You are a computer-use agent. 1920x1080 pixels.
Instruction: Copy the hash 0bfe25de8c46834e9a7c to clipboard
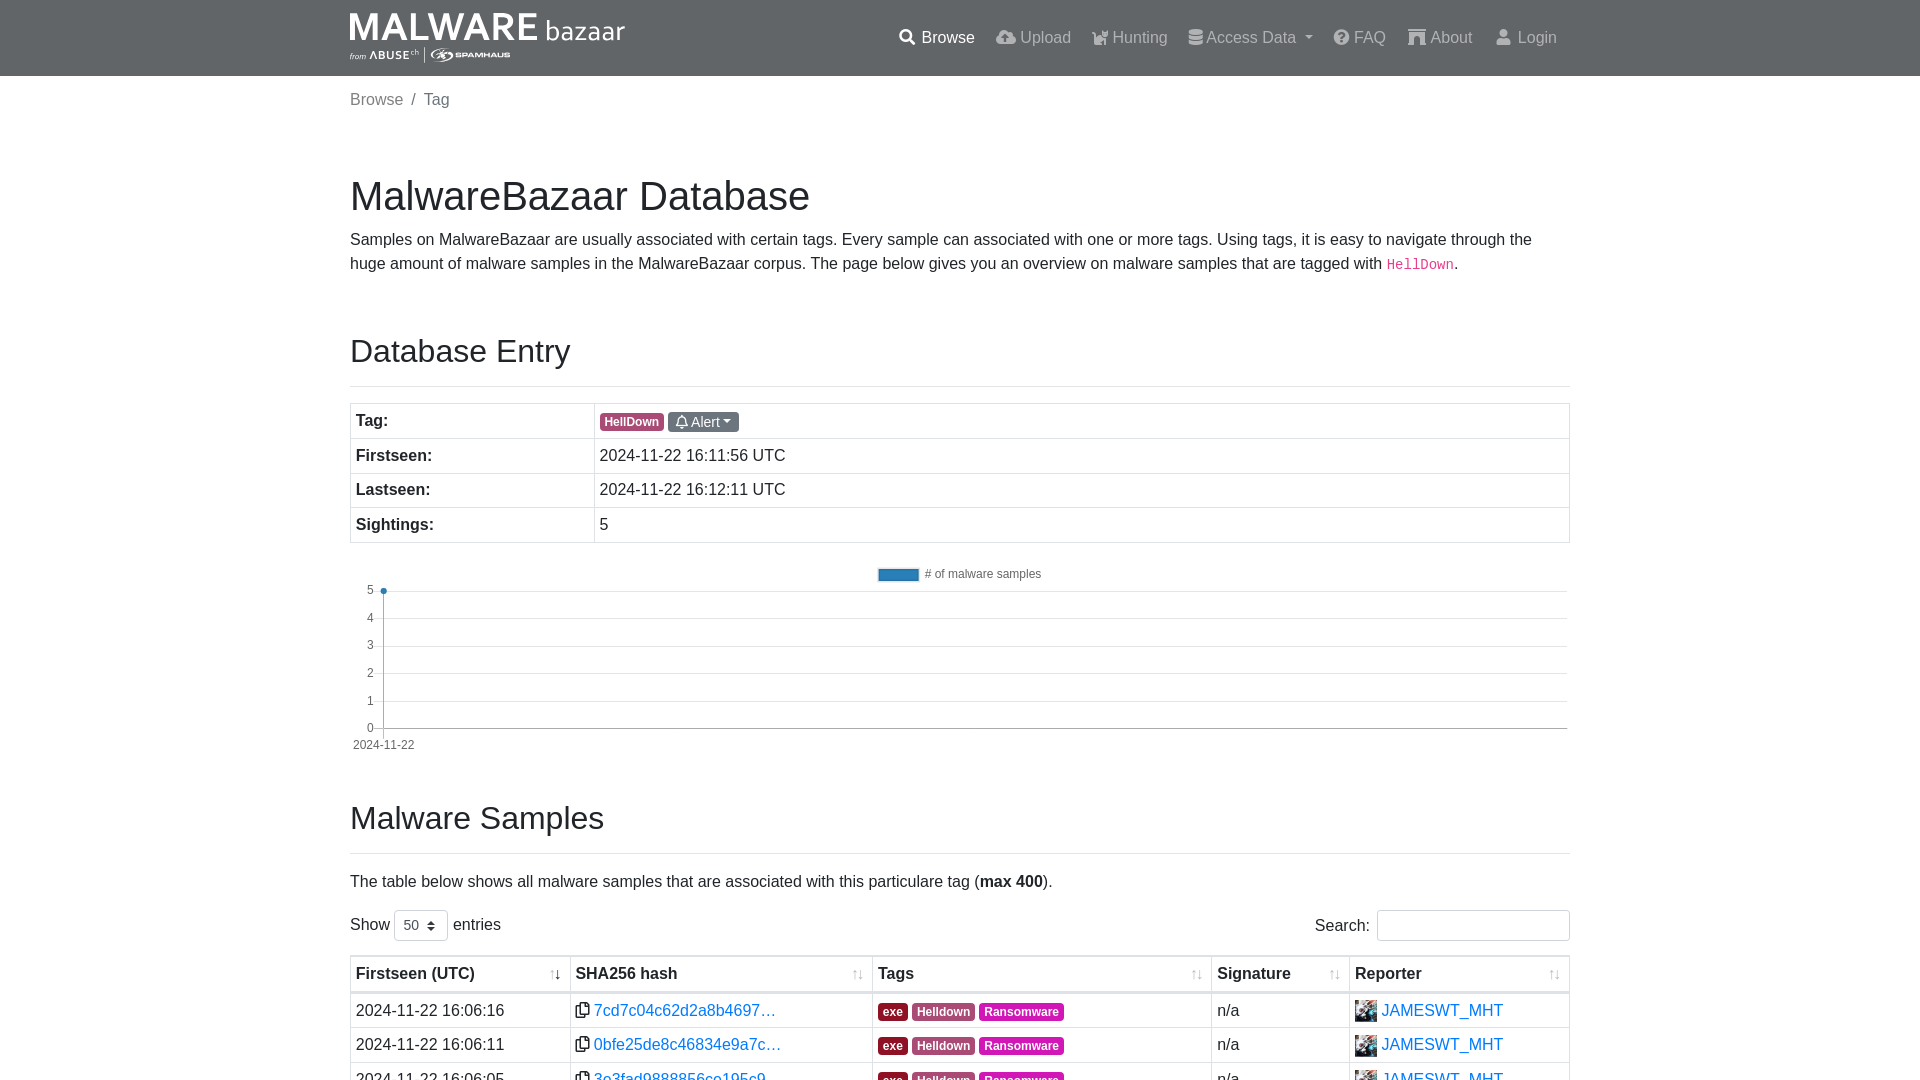coord(582,1045)
